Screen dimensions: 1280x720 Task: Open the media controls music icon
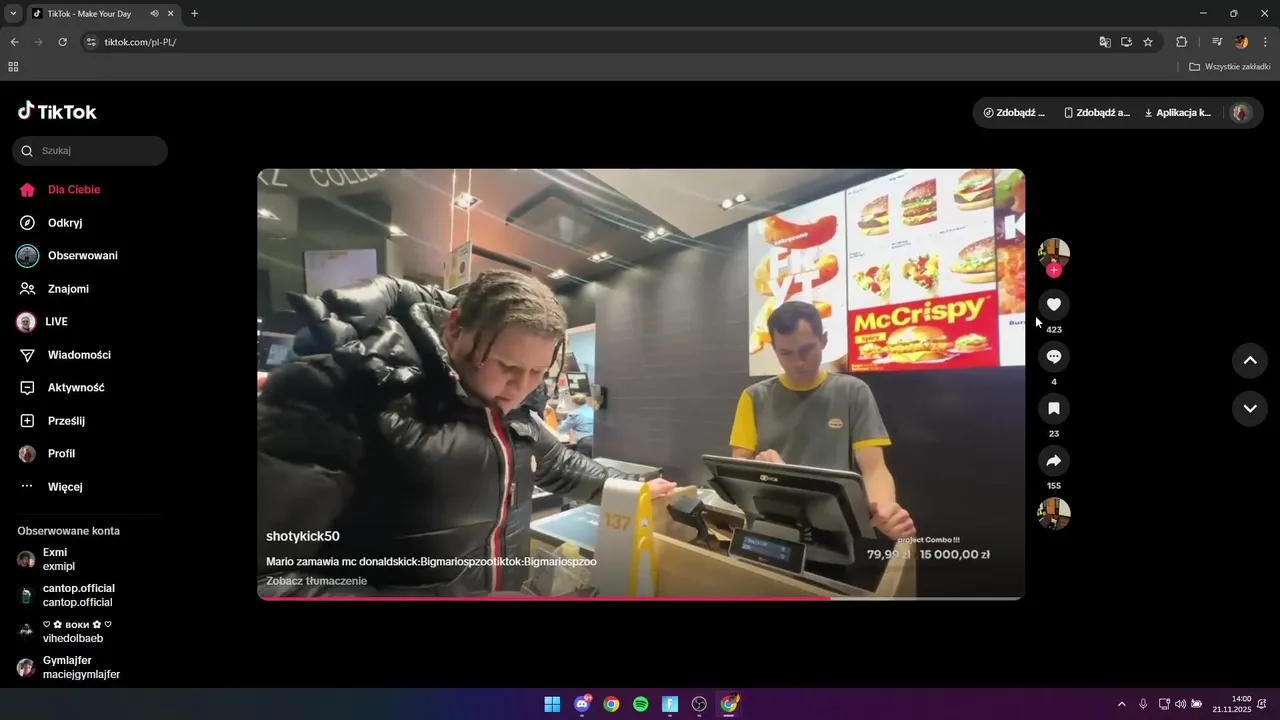tap(1217, 42)
